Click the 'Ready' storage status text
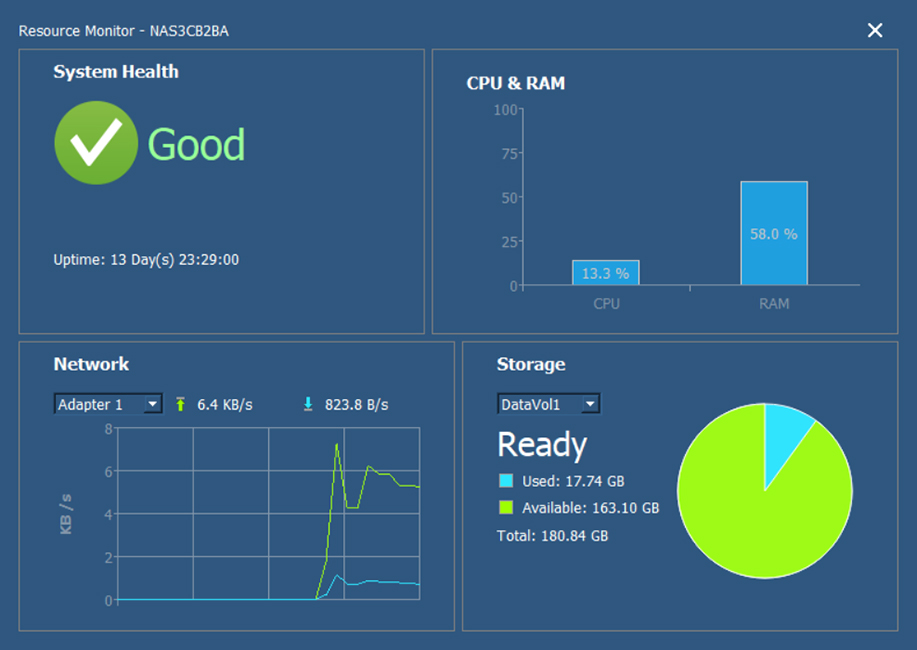This screenshot has width=917, height=650. coord(542,445)
